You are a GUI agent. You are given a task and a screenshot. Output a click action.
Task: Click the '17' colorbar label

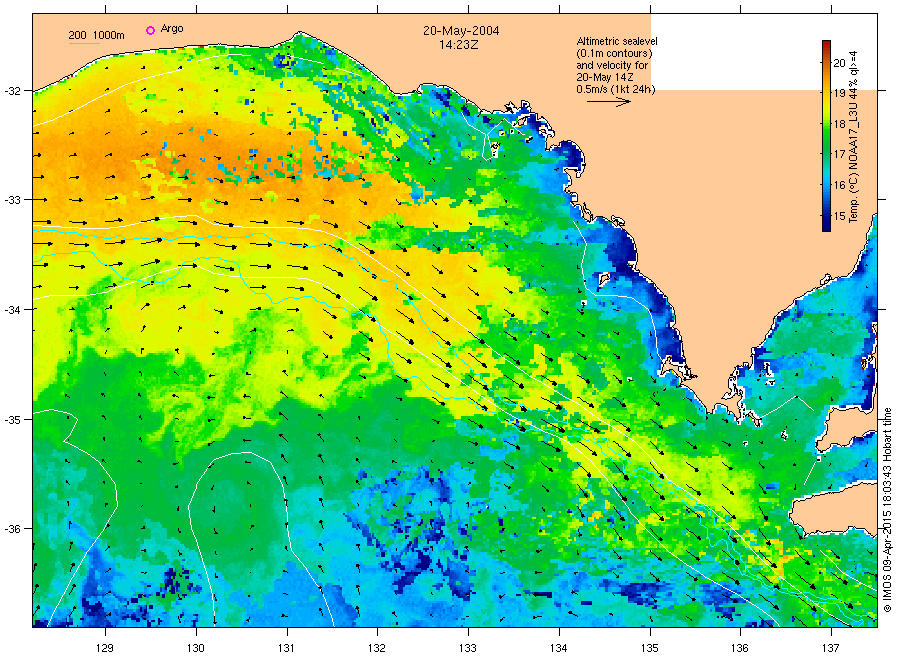(839, 154)
